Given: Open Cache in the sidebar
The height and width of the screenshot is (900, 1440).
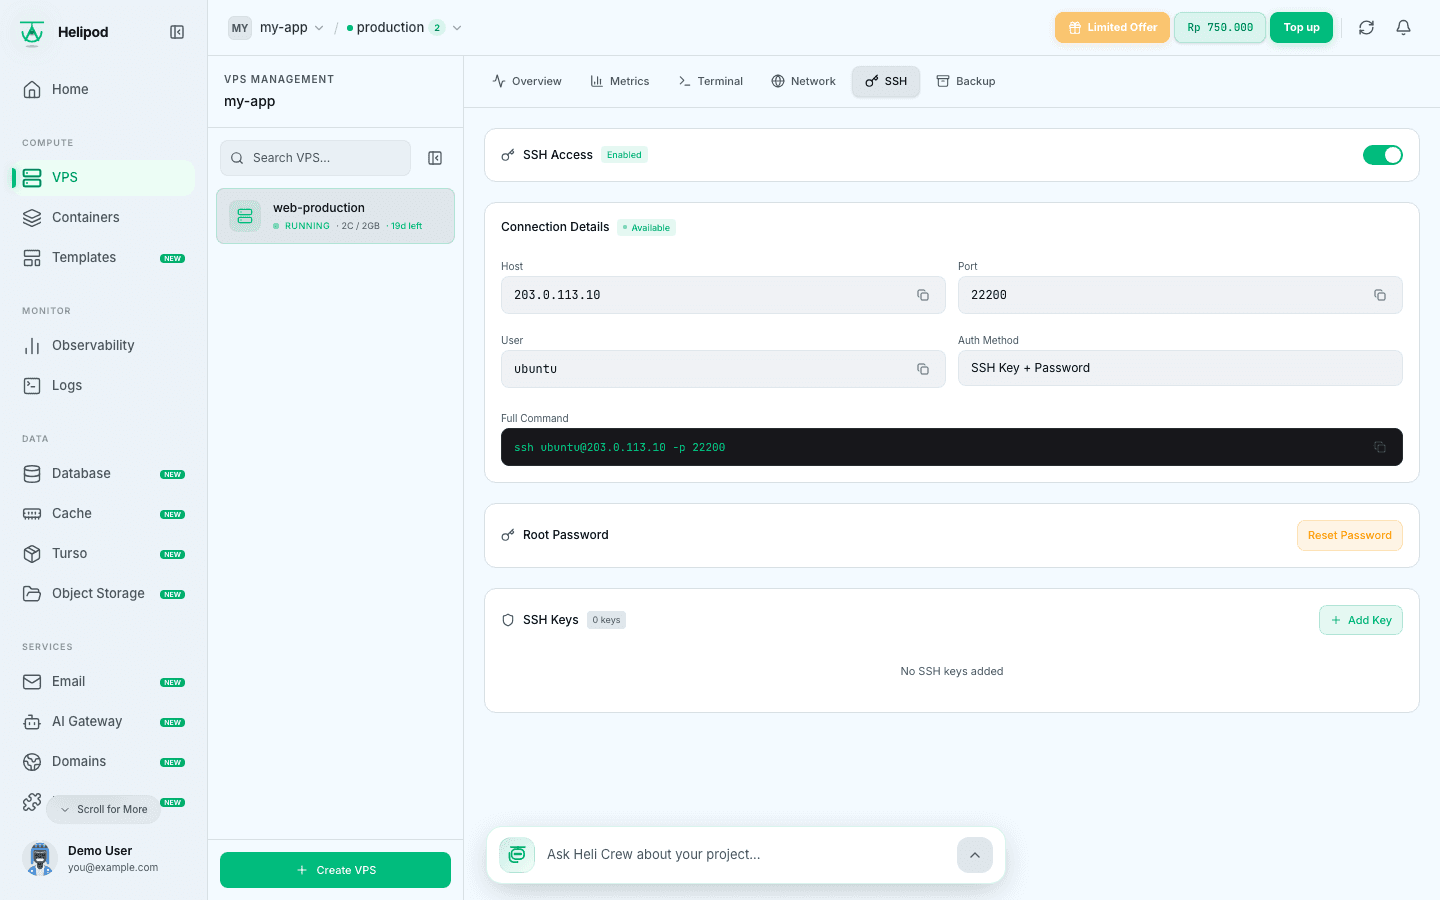Looking at the screenshot, I should point(104,513).
